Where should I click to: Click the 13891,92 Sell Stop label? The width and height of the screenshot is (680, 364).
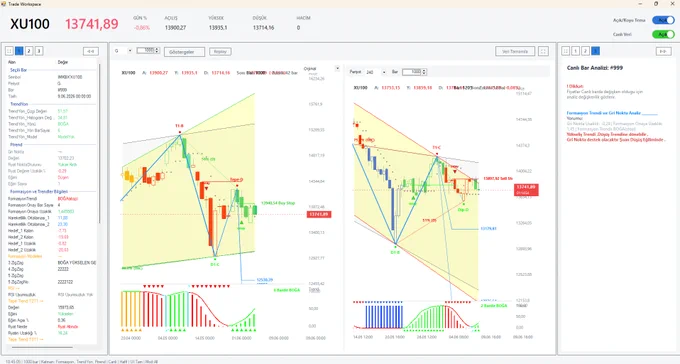point(498,178)
